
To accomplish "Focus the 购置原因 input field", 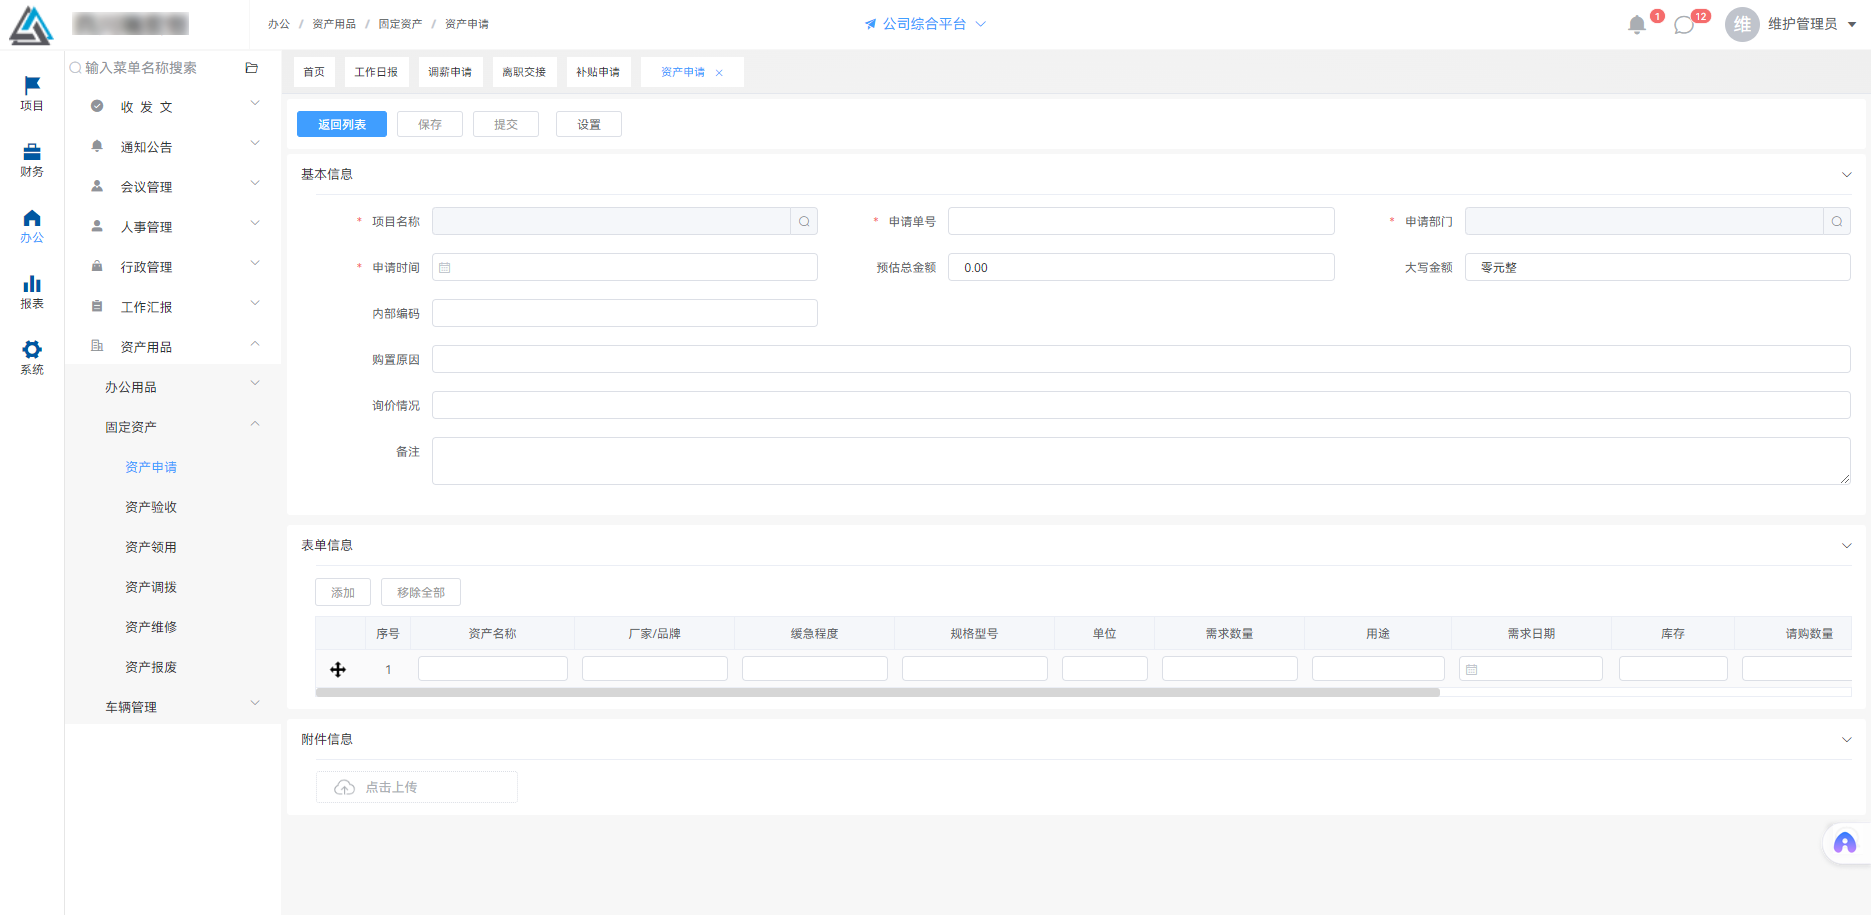I will (x=1141, y=359).
